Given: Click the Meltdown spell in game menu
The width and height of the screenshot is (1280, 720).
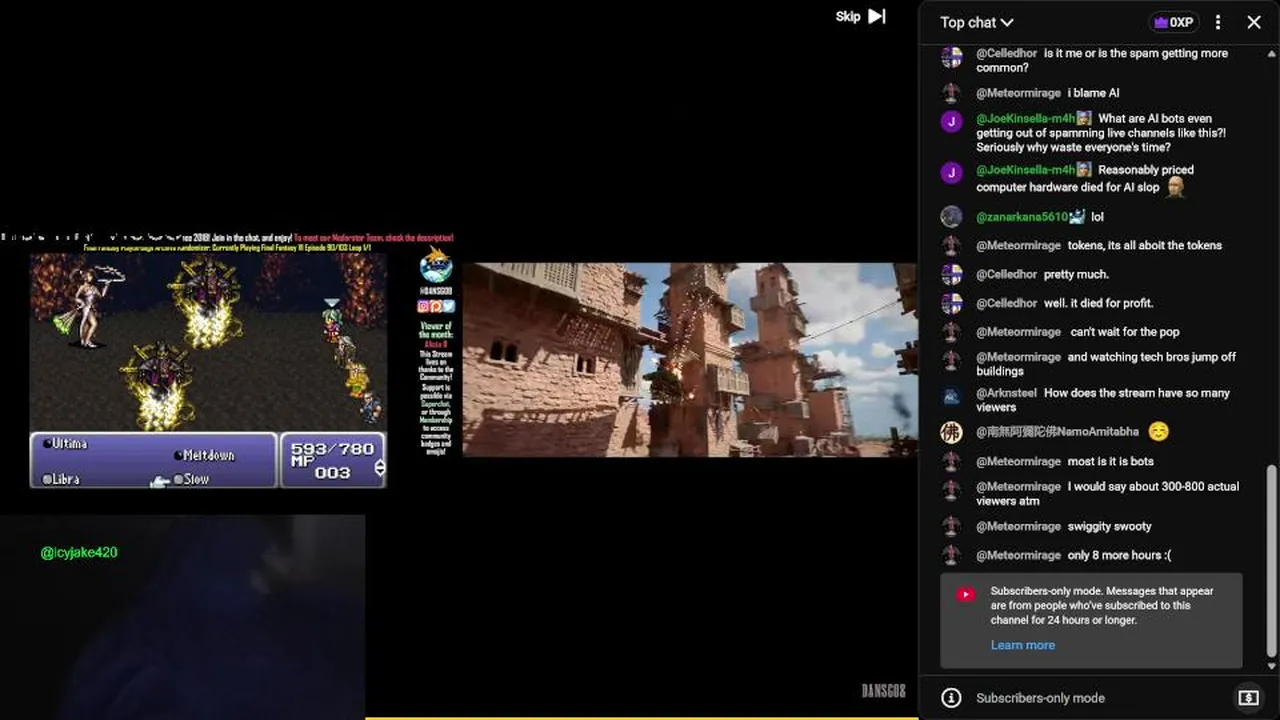Looking at the screenshot, I should [204, 455].
